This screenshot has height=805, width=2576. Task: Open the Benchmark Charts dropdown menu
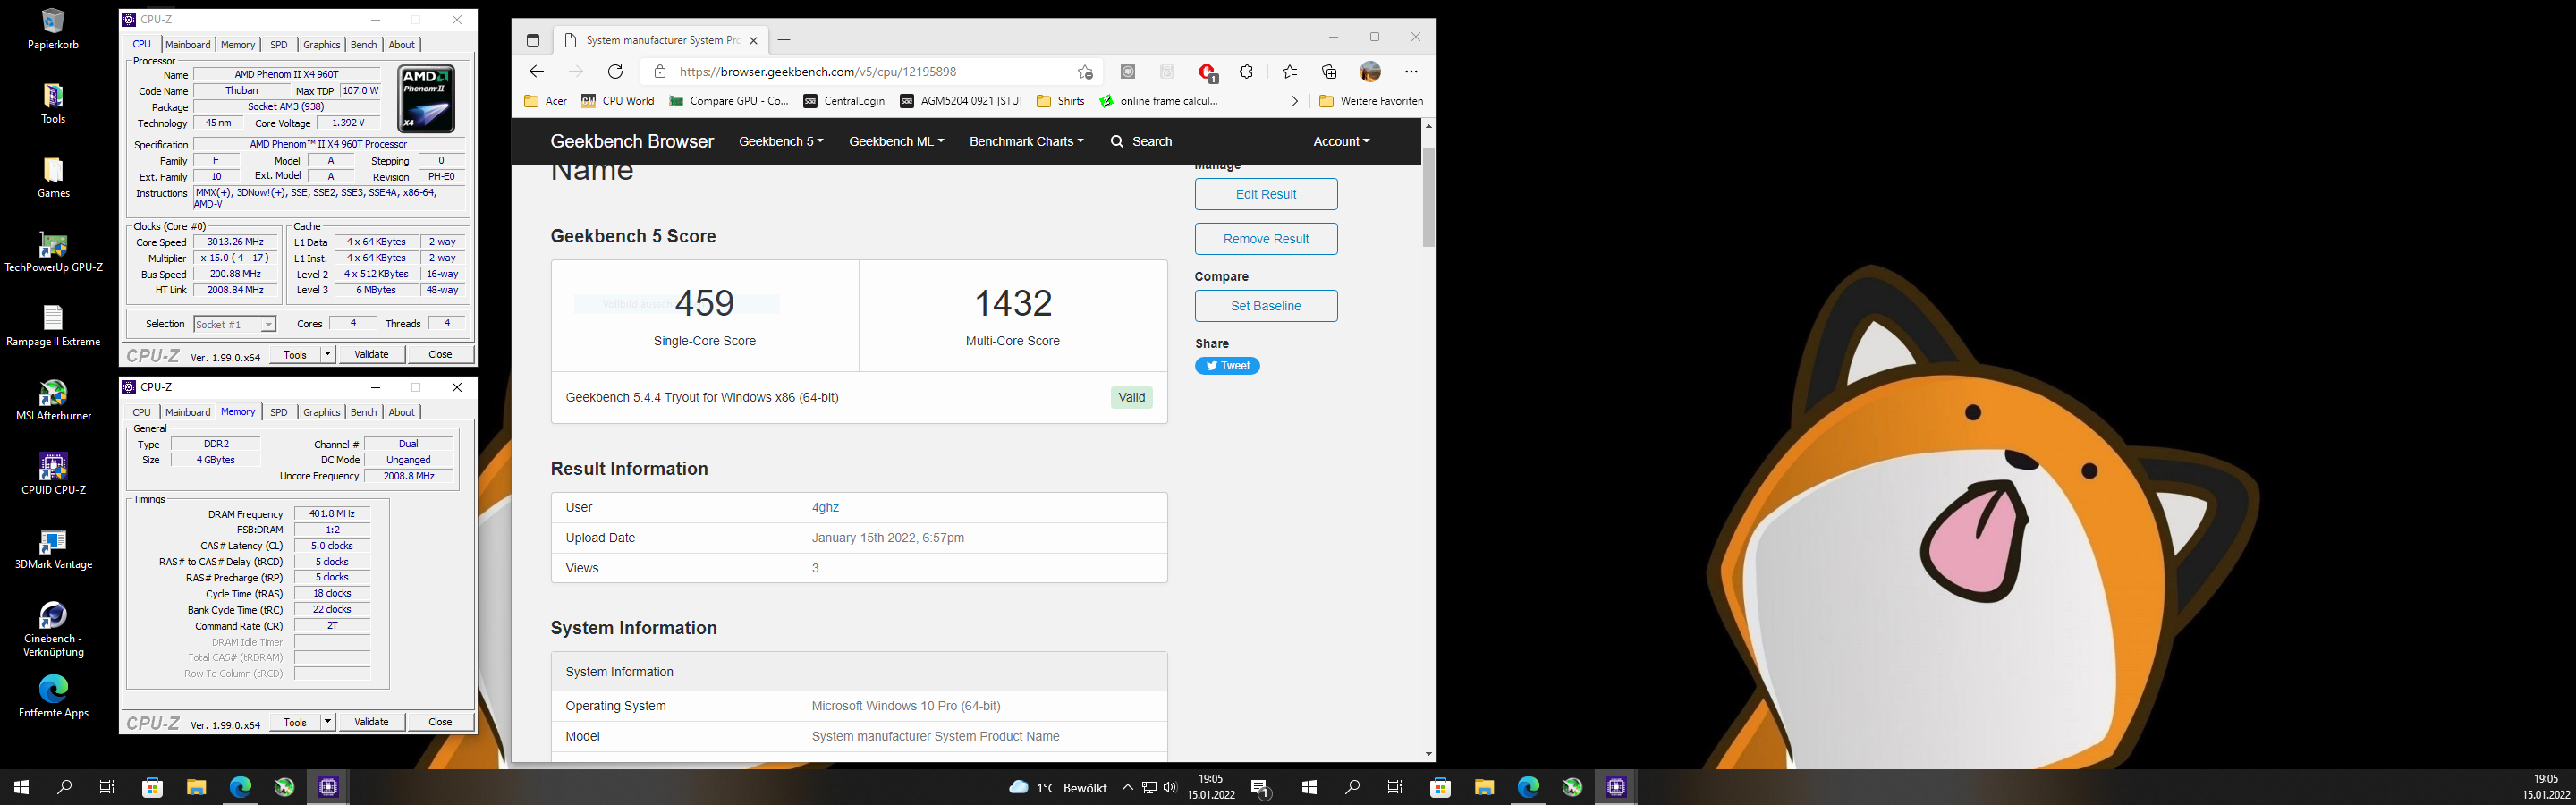[x=1026, y=141]
